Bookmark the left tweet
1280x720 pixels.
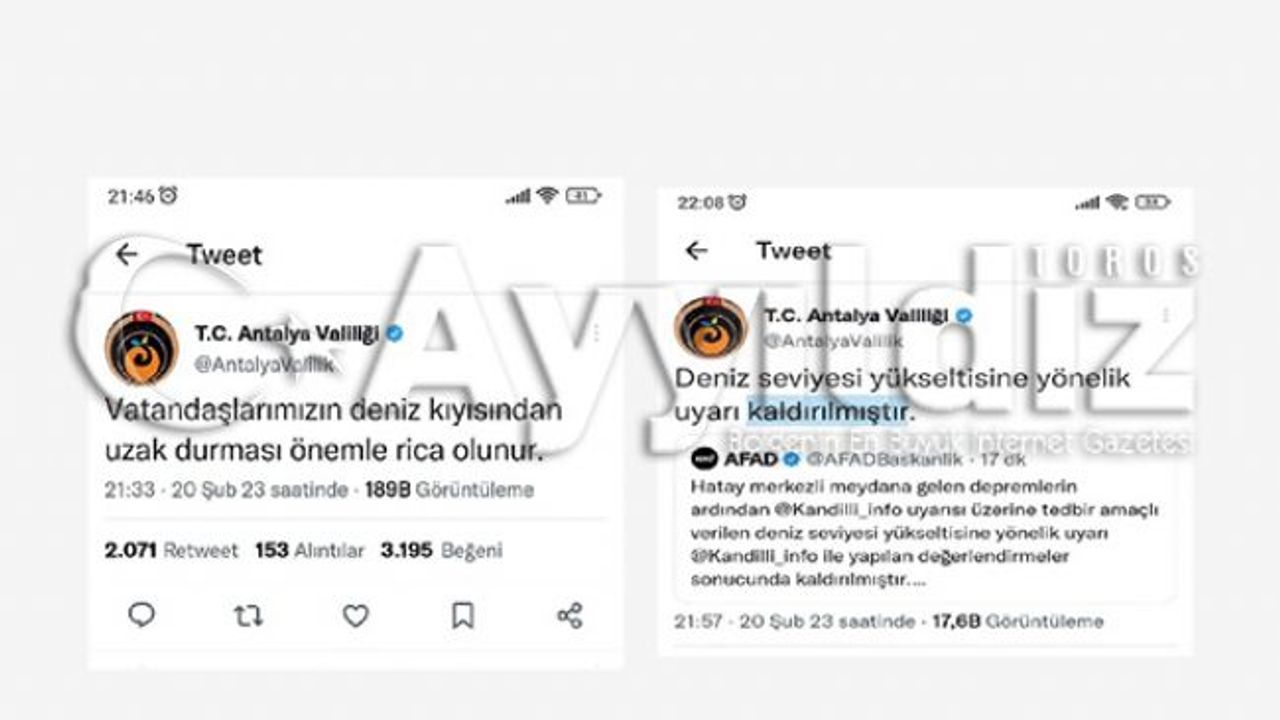click(x=462, y=615)
